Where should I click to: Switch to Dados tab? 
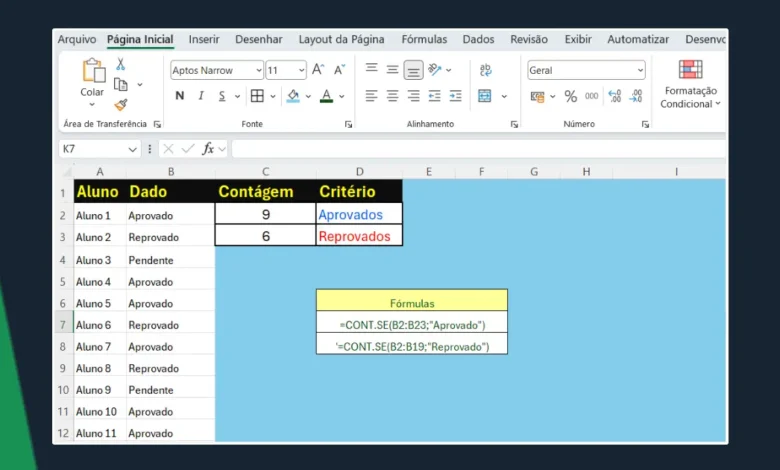click(x=479, y=39)
